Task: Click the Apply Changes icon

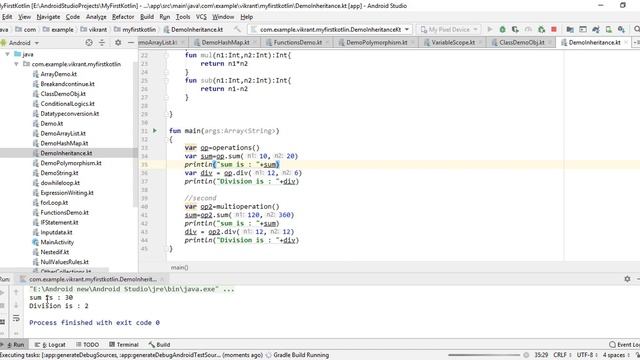Action: pyautogui.click(x=541, y=29)
